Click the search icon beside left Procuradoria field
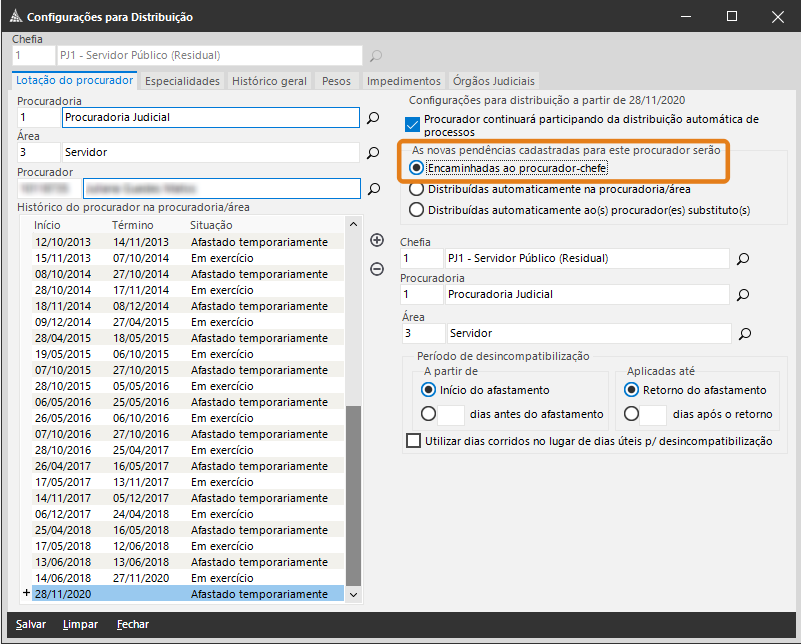 (x=373, y=118)
